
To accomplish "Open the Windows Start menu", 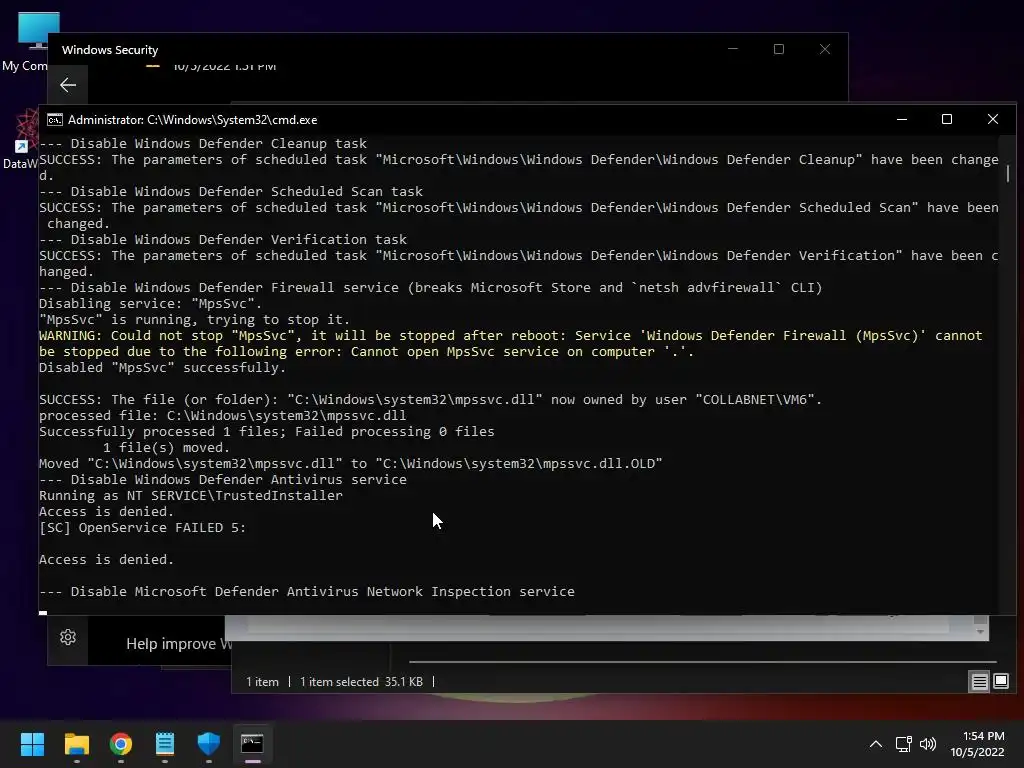I will click(32, 744).
